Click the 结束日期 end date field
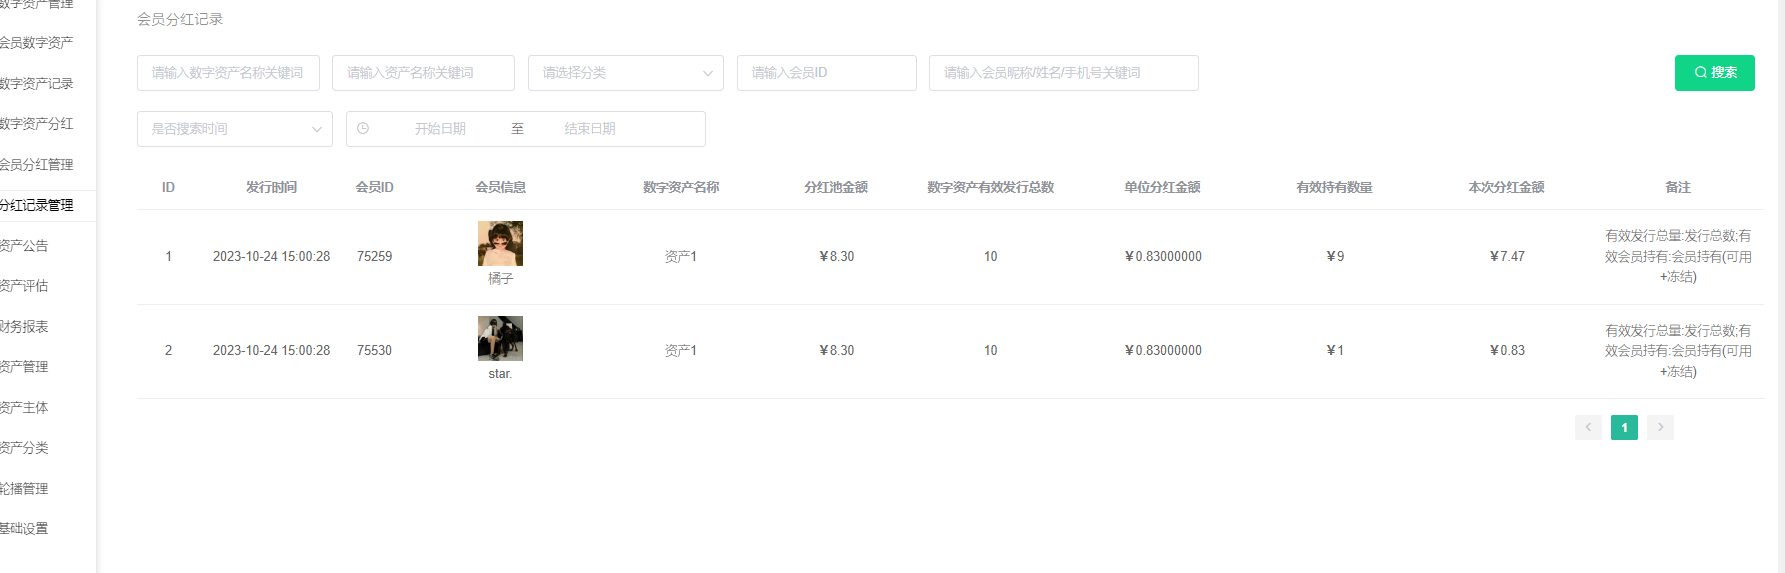This screenshot has height=573, width=1785. tap(590, 129)
